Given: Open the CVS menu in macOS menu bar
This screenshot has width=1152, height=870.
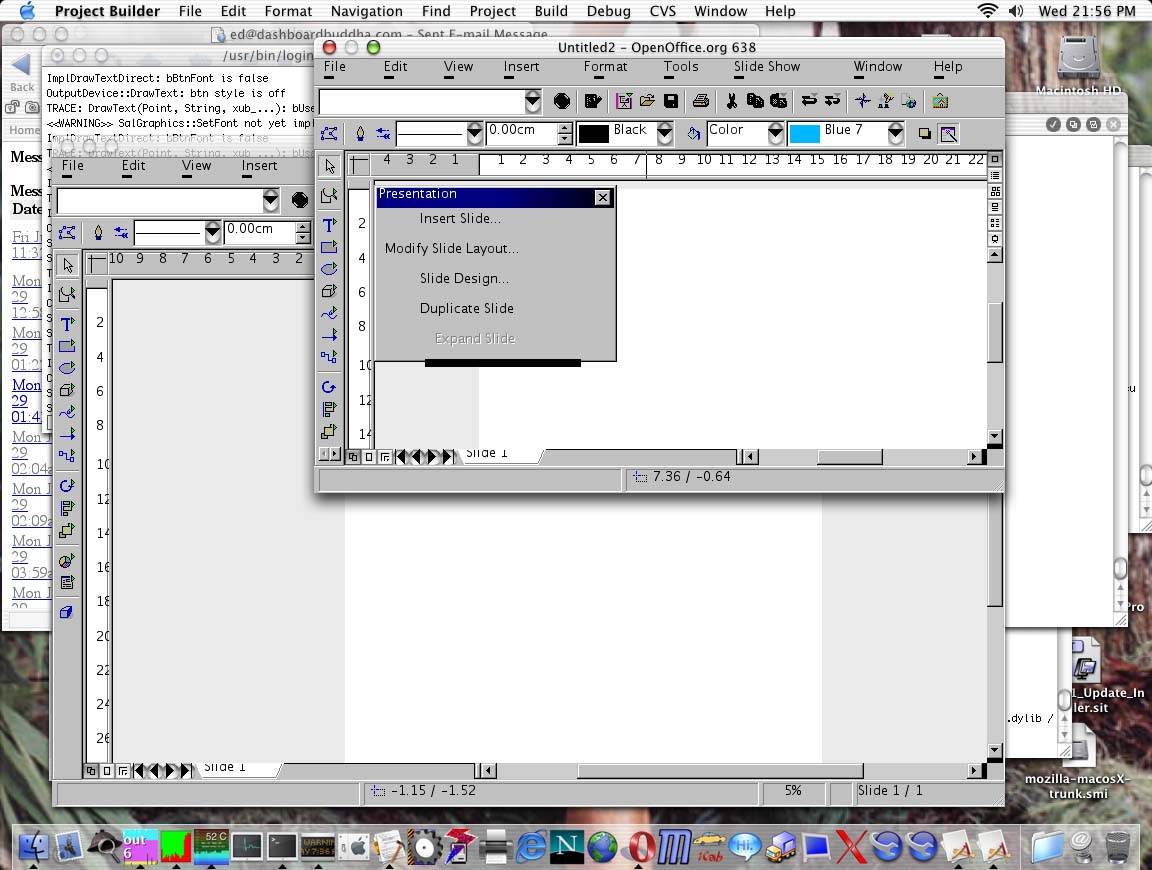Looking at the screenshot, I should pyautogui.click(x=663, y=11).
